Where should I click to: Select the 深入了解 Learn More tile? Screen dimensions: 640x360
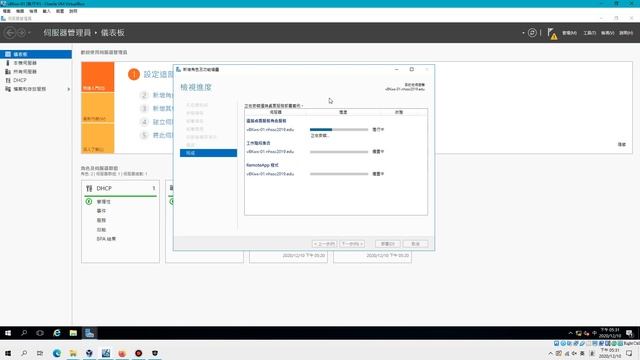98,138
